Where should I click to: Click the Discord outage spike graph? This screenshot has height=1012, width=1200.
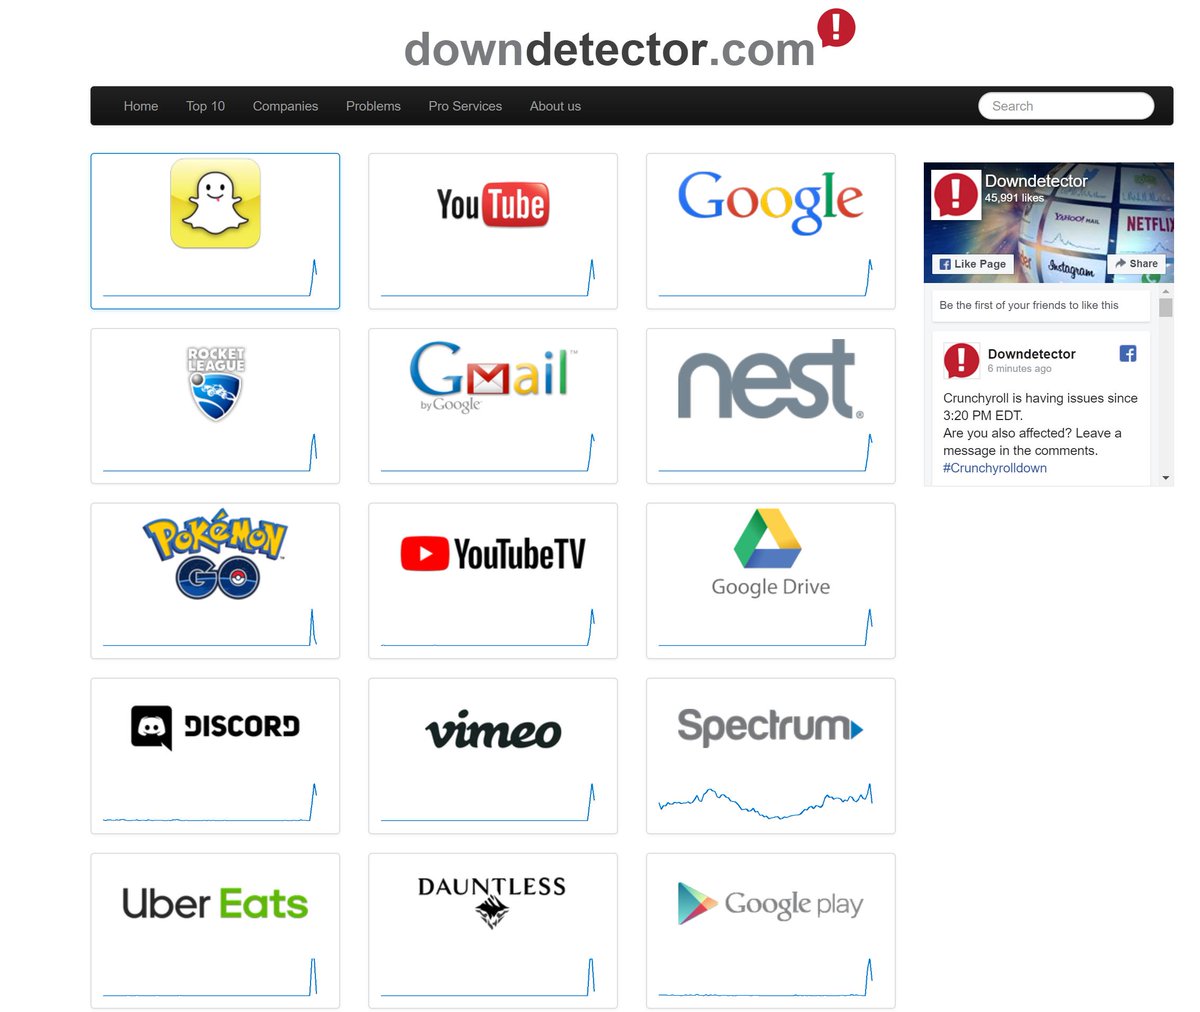[210, 803]
